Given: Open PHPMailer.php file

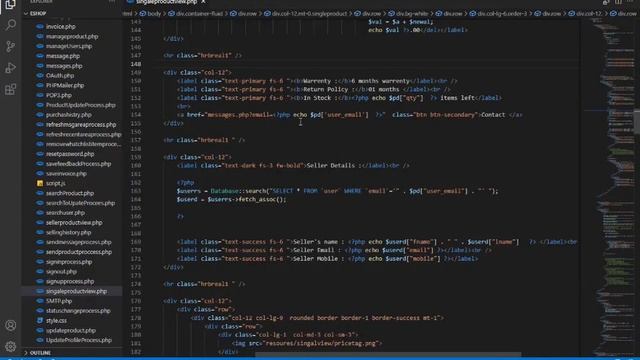Looking at the screenshot, I should (x=65, y=85).
